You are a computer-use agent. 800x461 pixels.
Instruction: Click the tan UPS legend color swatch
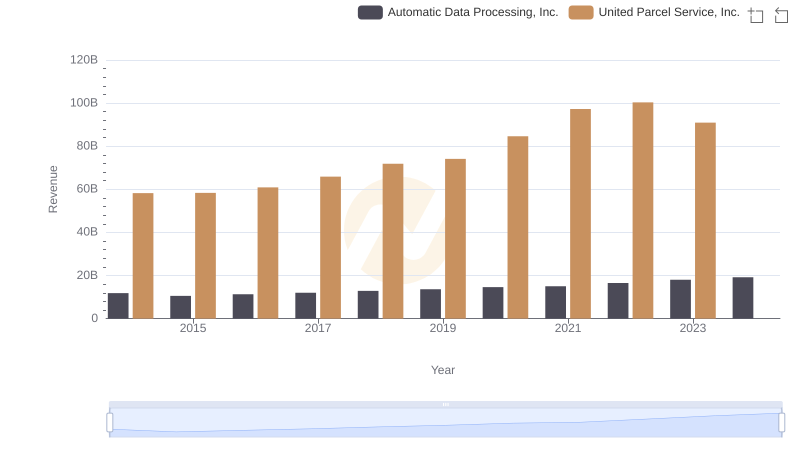pyautogui.click(x=580, y=12)
